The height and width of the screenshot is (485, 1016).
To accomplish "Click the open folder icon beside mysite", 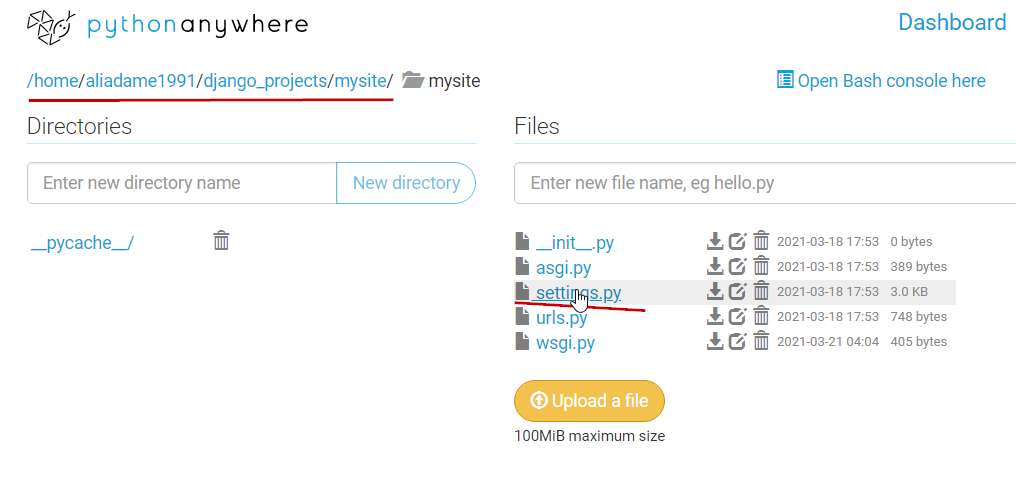I will pyautogui.click(x=413, y=80).
